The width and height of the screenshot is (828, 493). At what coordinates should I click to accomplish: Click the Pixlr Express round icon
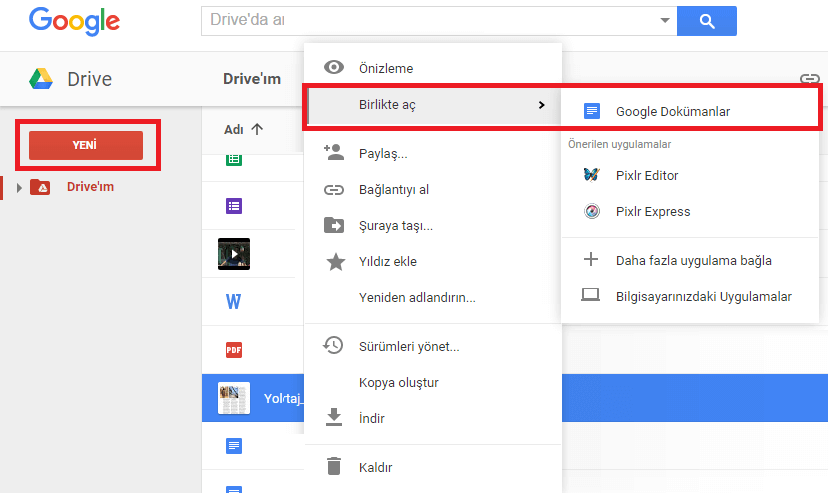tap(592, 211)
